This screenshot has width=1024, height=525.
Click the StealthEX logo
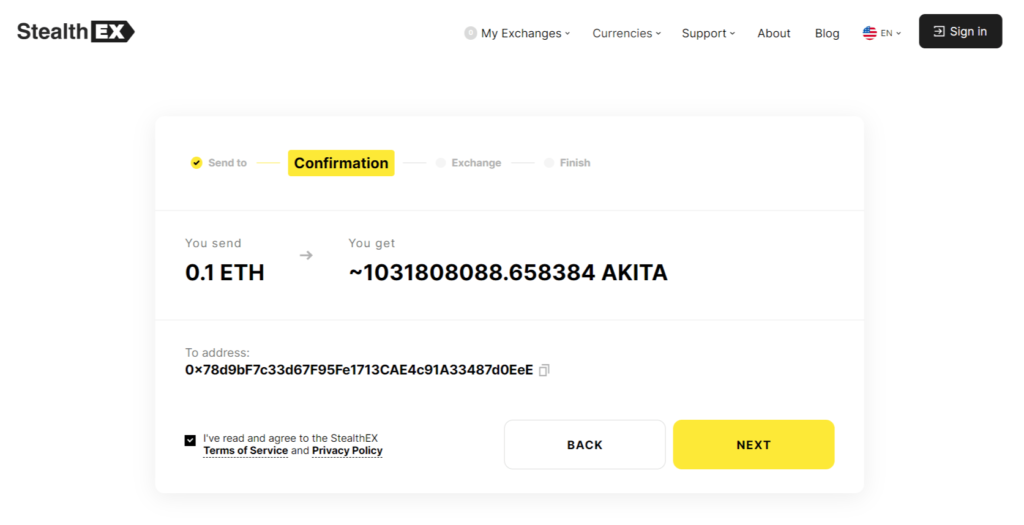(75, 31)
